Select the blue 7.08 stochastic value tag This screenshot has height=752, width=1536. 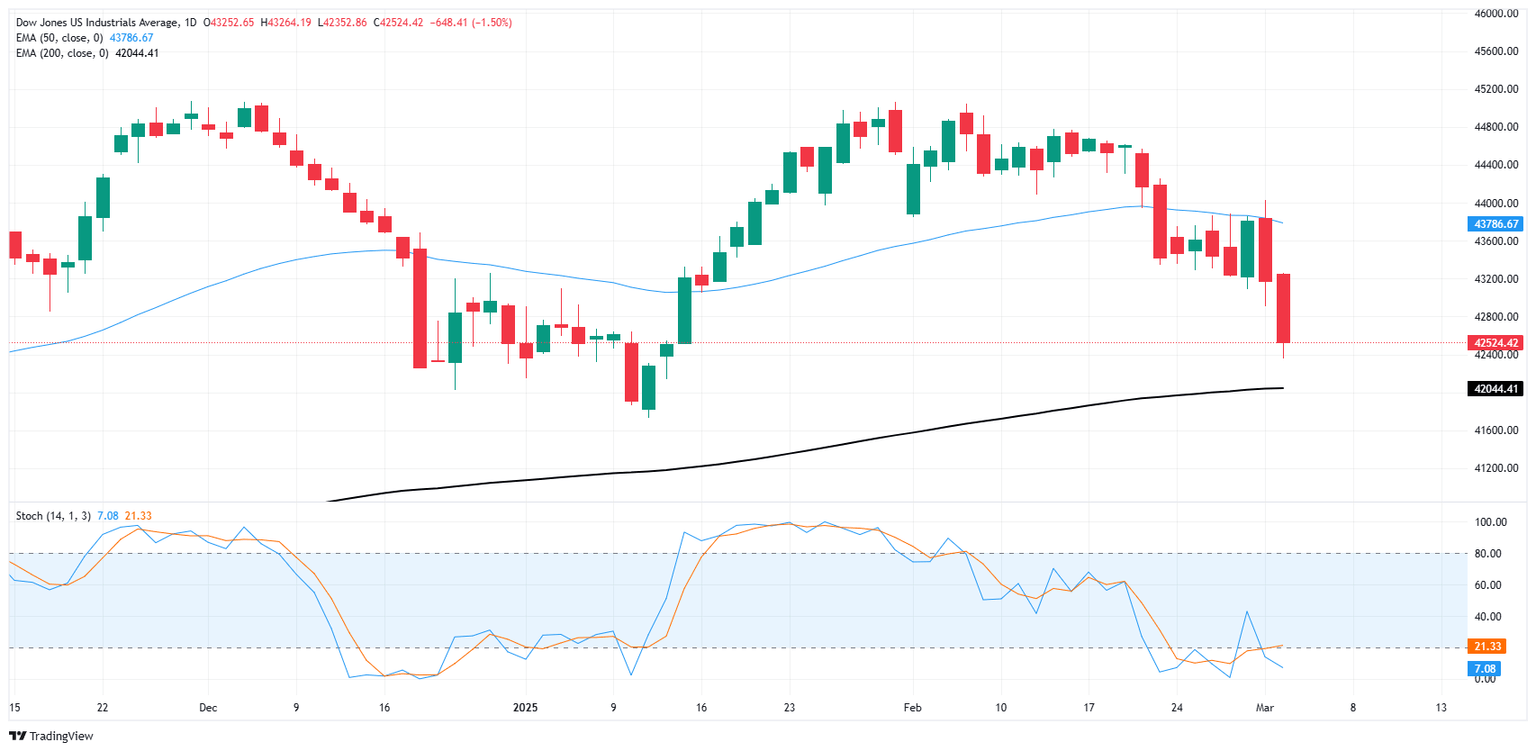[x=1488, y=668]
